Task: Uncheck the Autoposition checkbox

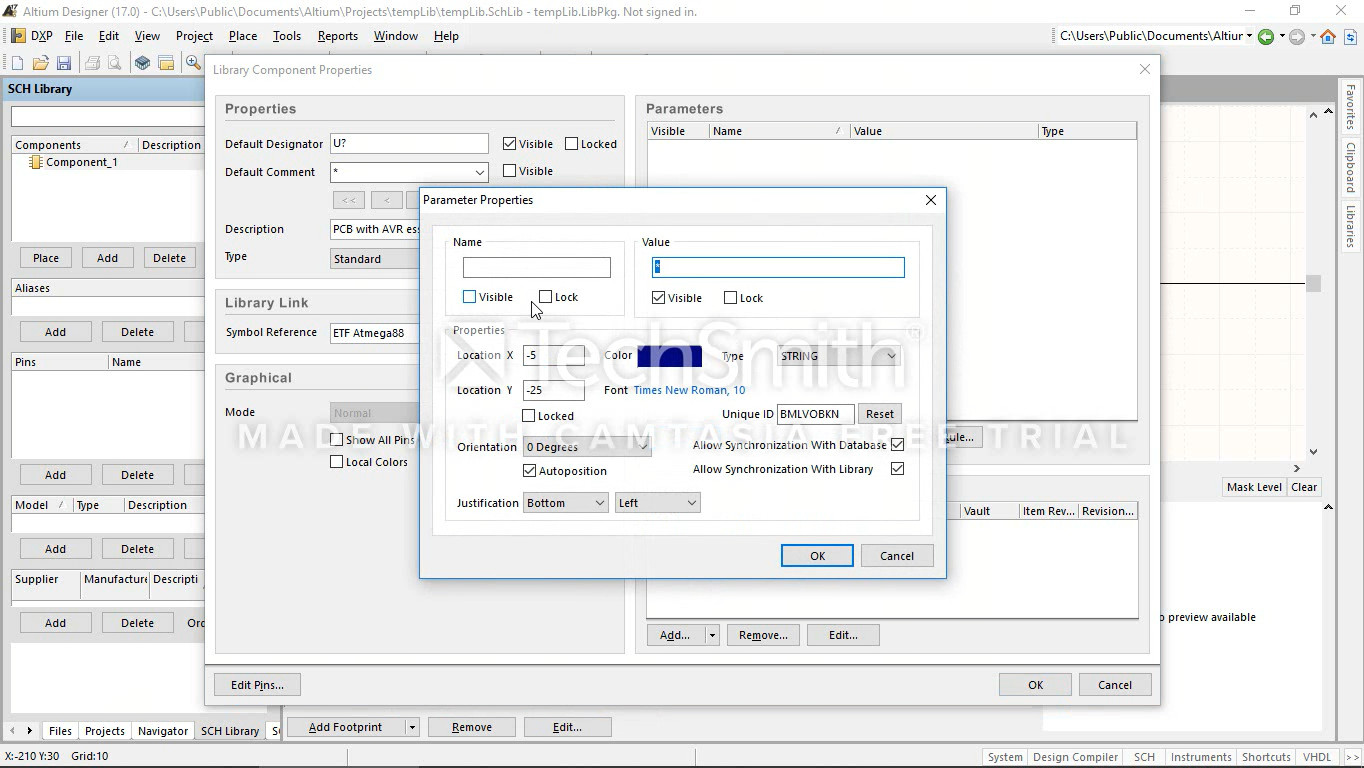Action: click(x=530, y=471)
